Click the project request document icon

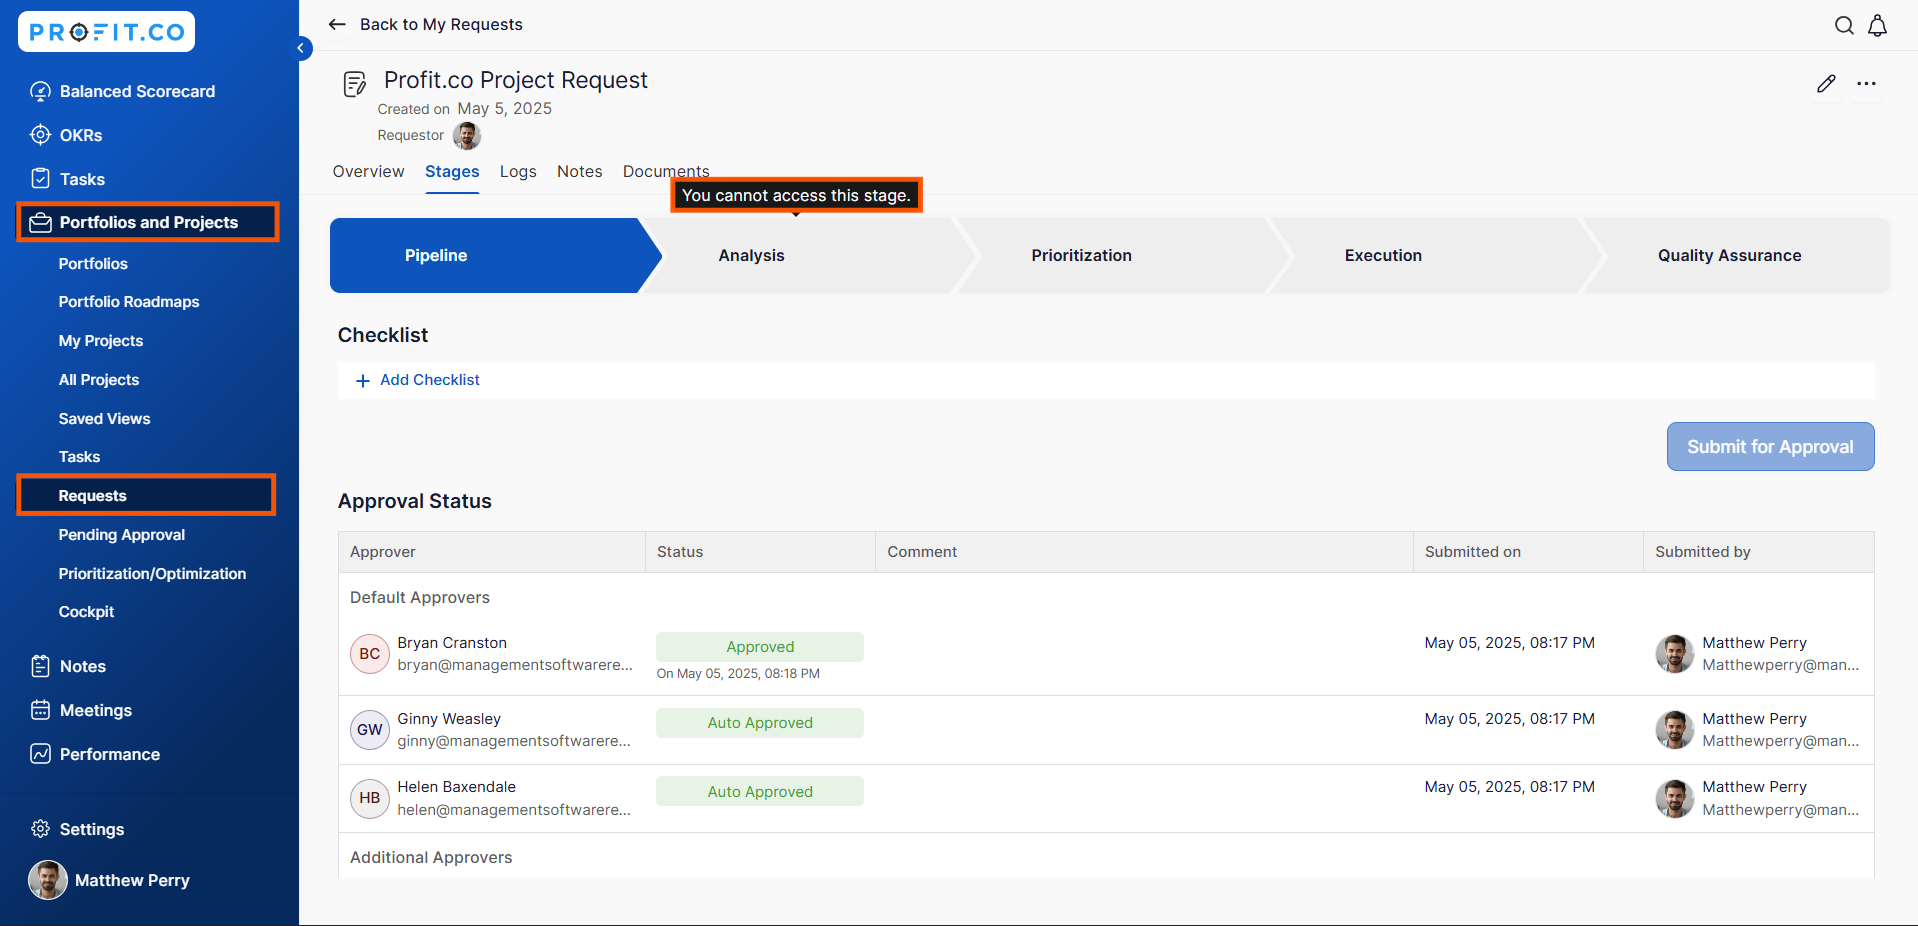[x=354, y=84]
